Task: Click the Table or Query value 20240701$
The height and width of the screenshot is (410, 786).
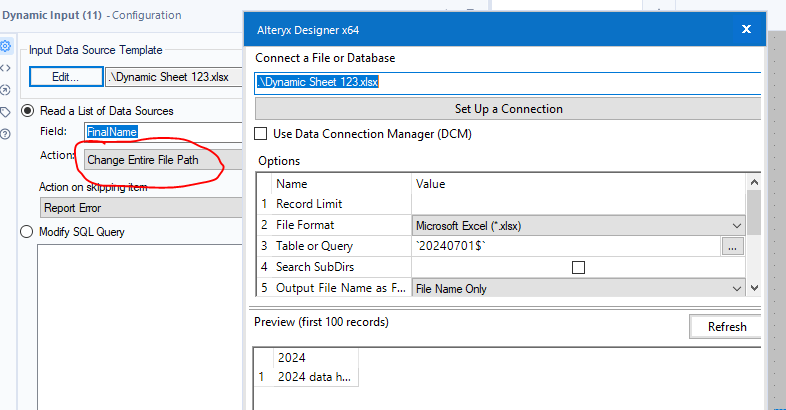Action: 566,246
